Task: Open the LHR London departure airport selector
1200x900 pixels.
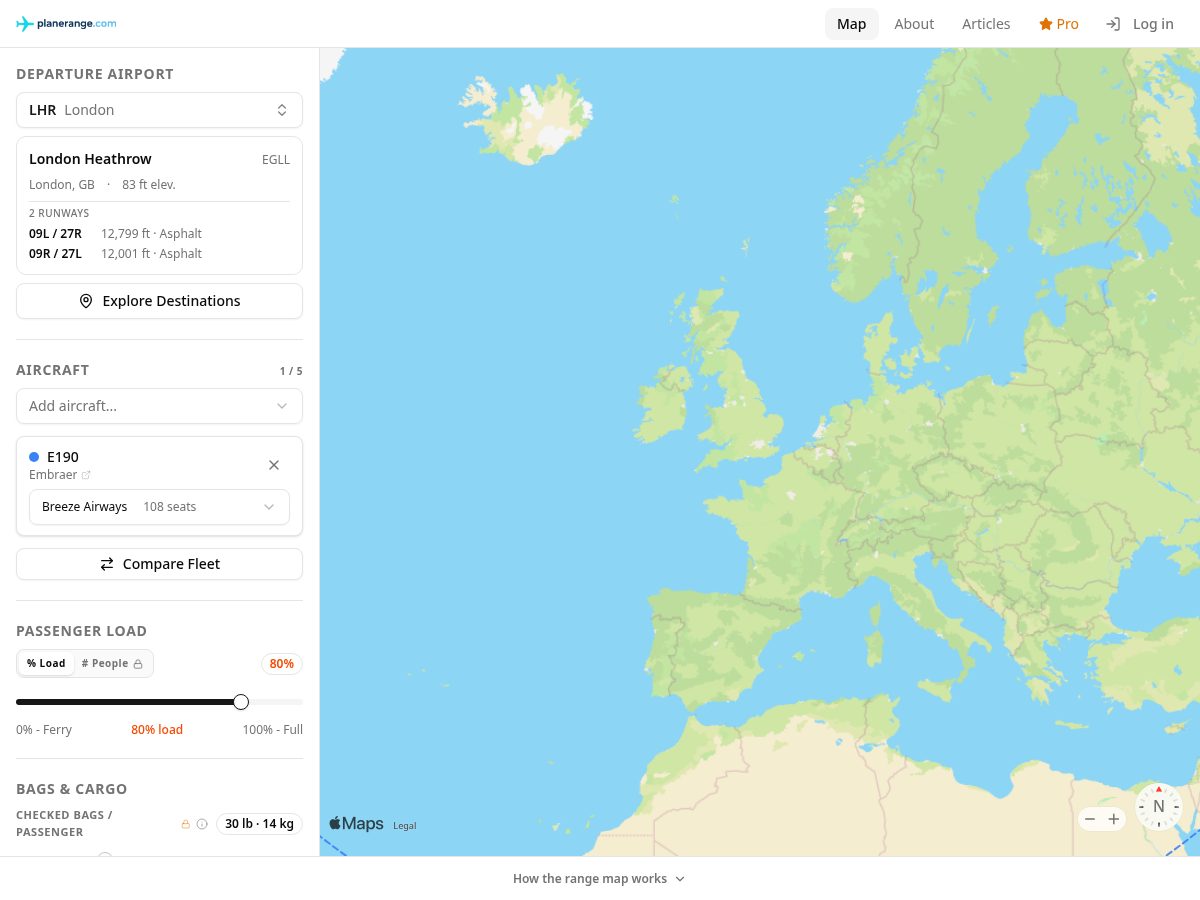Action: 159,110
